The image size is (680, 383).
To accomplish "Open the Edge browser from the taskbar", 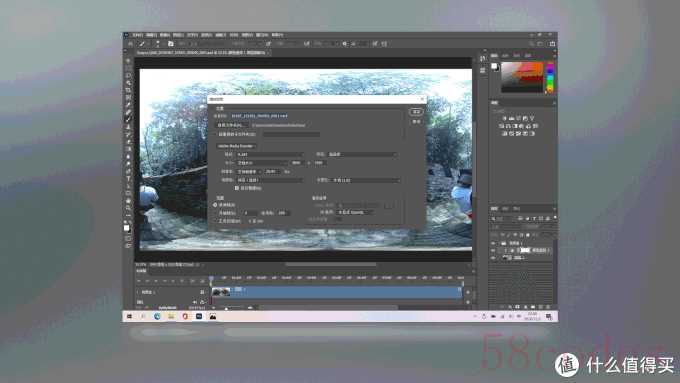I will coord(157,317).
